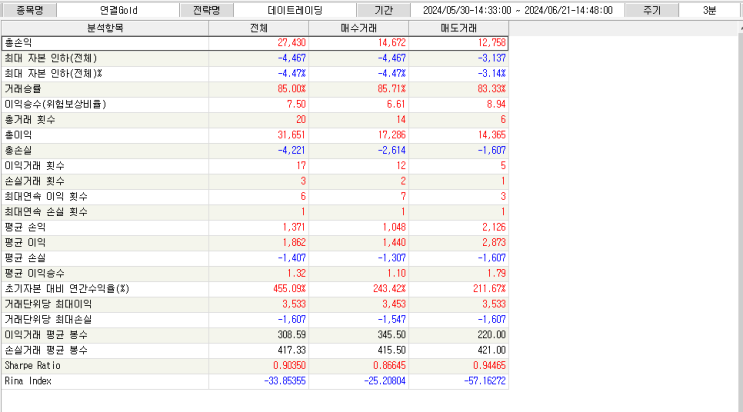Select max loss per unit -1,547
Image resolution: width=743 pixels, height=412 pixels.
tap(391, 319)
